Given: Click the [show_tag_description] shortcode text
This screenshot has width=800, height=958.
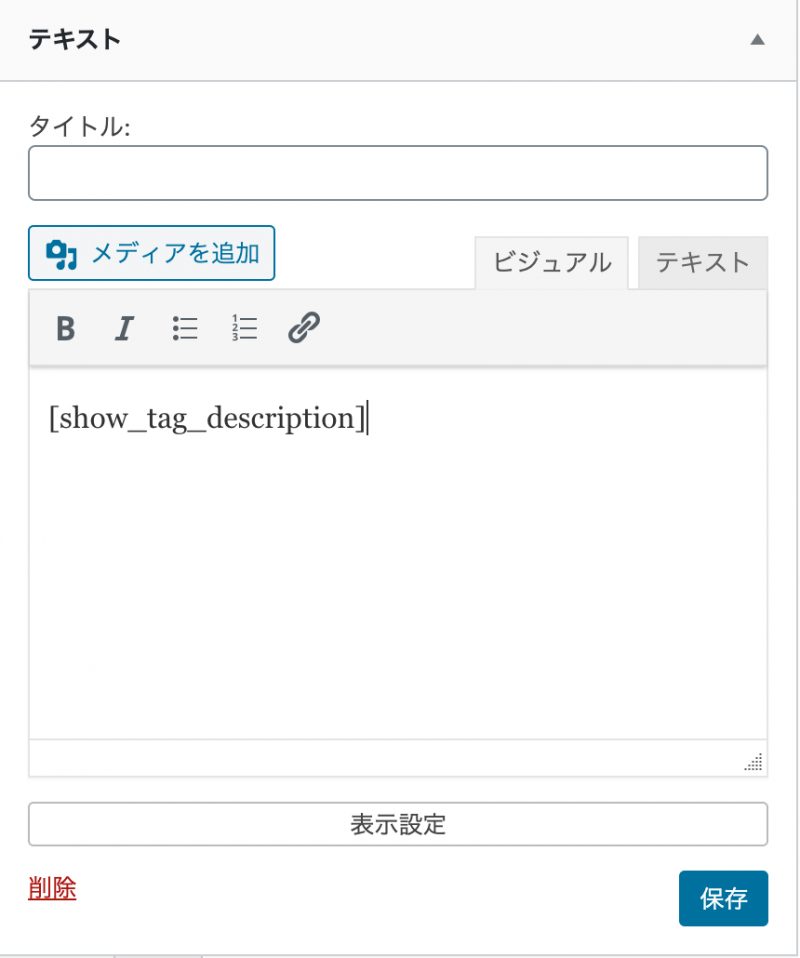Looking at the screenshot, I should [208, 418].
